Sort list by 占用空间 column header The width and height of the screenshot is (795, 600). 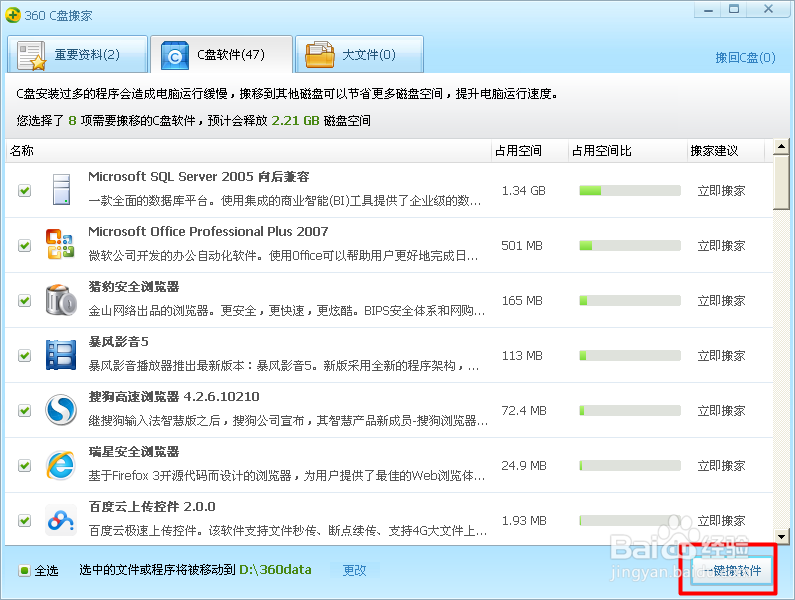pos(530,151)
